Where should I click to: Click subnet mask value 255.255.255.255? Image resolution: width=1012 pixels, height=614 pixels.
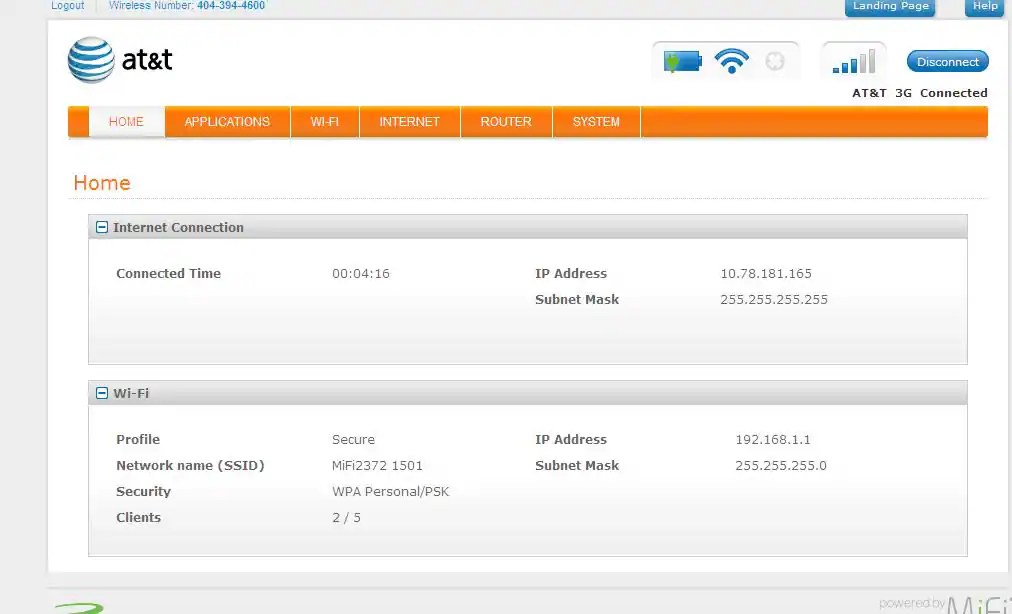[774, 300]
